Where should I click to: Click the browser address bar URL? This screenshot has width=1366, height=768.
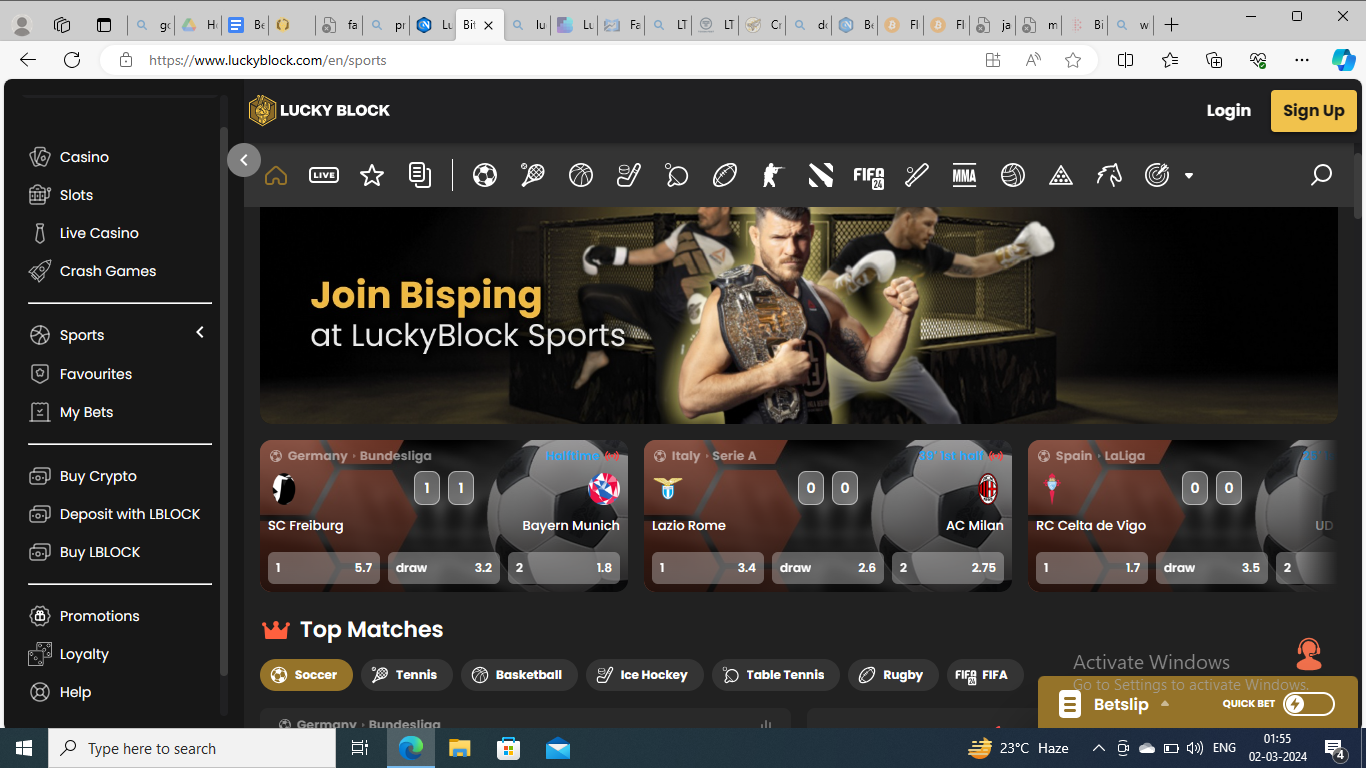coord(268,60)
